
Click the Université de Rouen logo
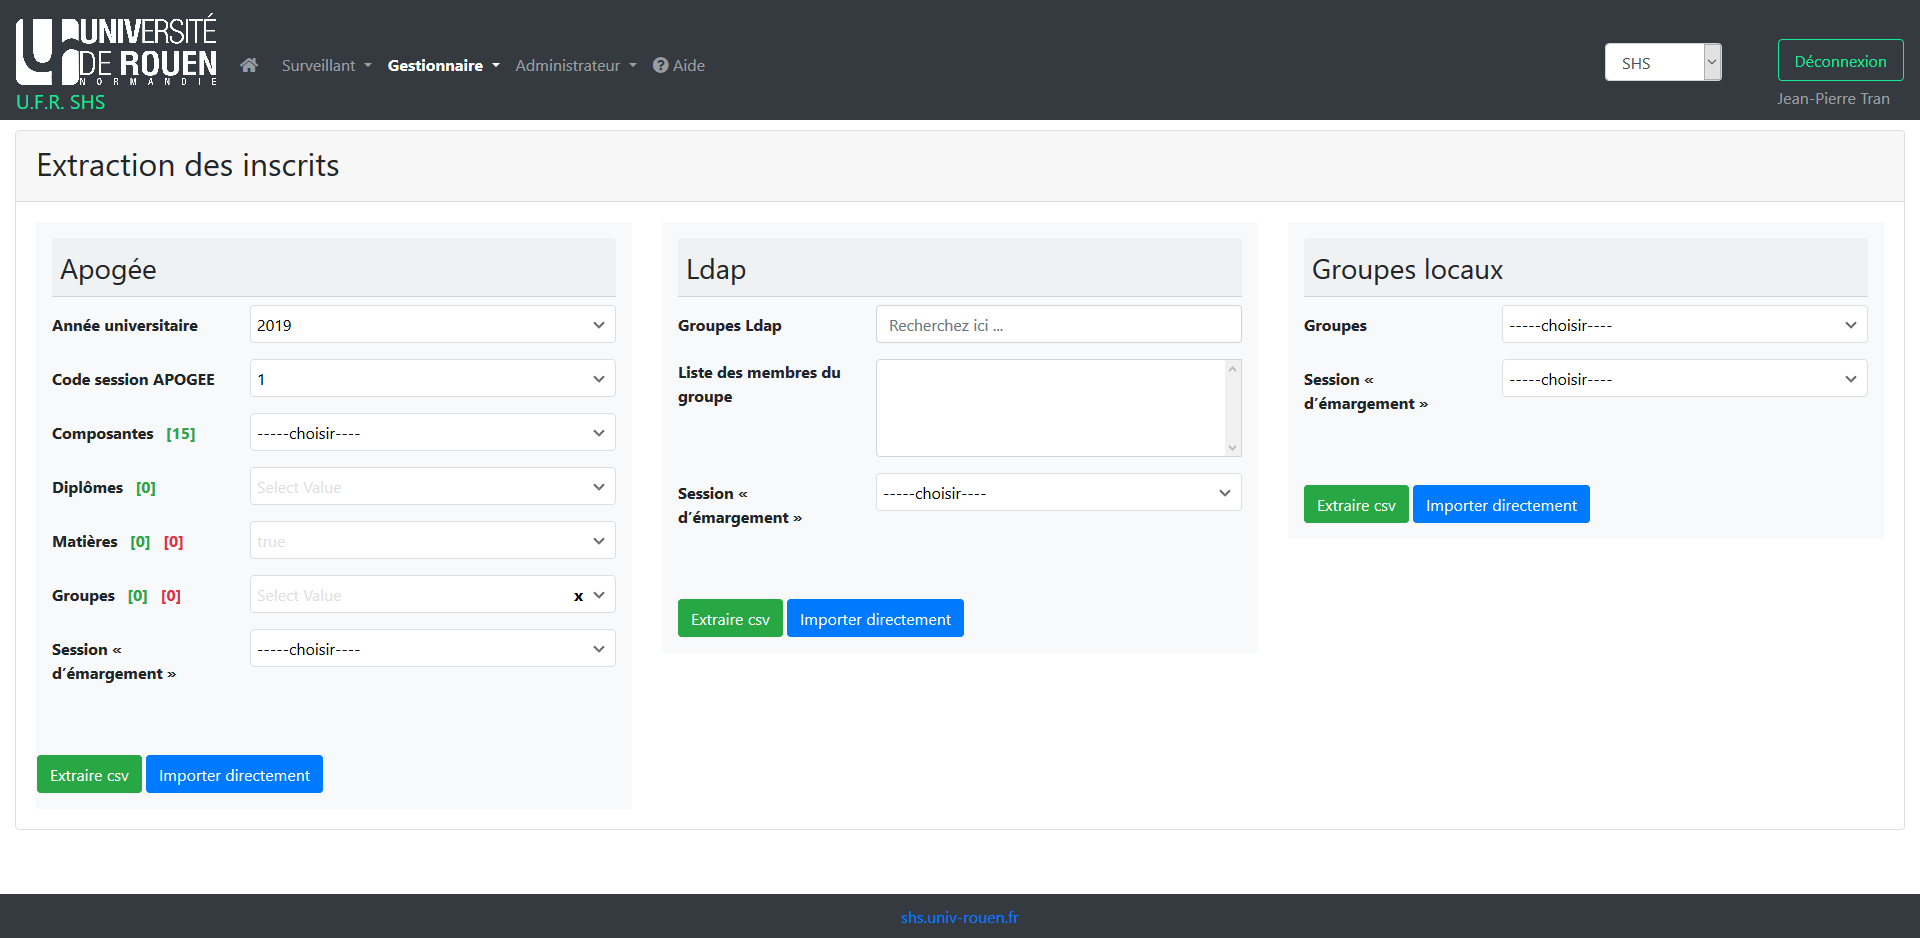pos(116,52)
